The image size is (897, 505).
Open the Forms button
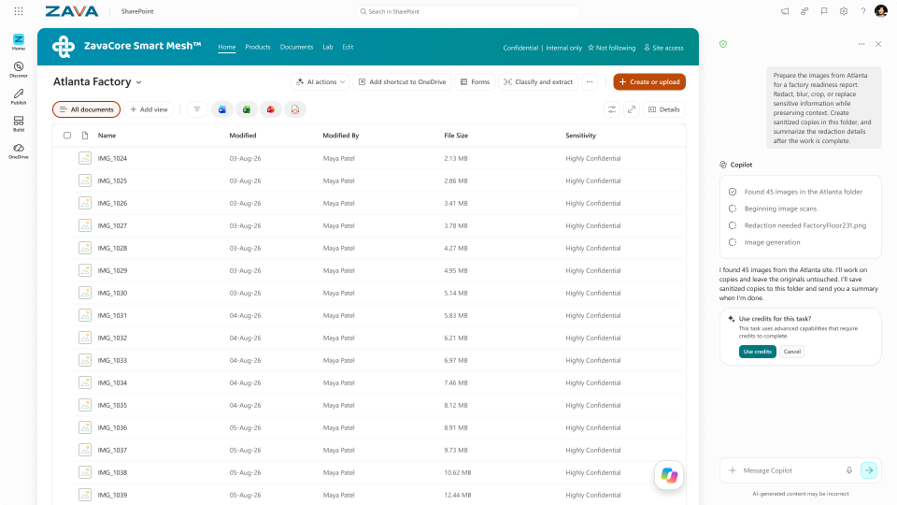pyautogui.click(x=475, y=82)
